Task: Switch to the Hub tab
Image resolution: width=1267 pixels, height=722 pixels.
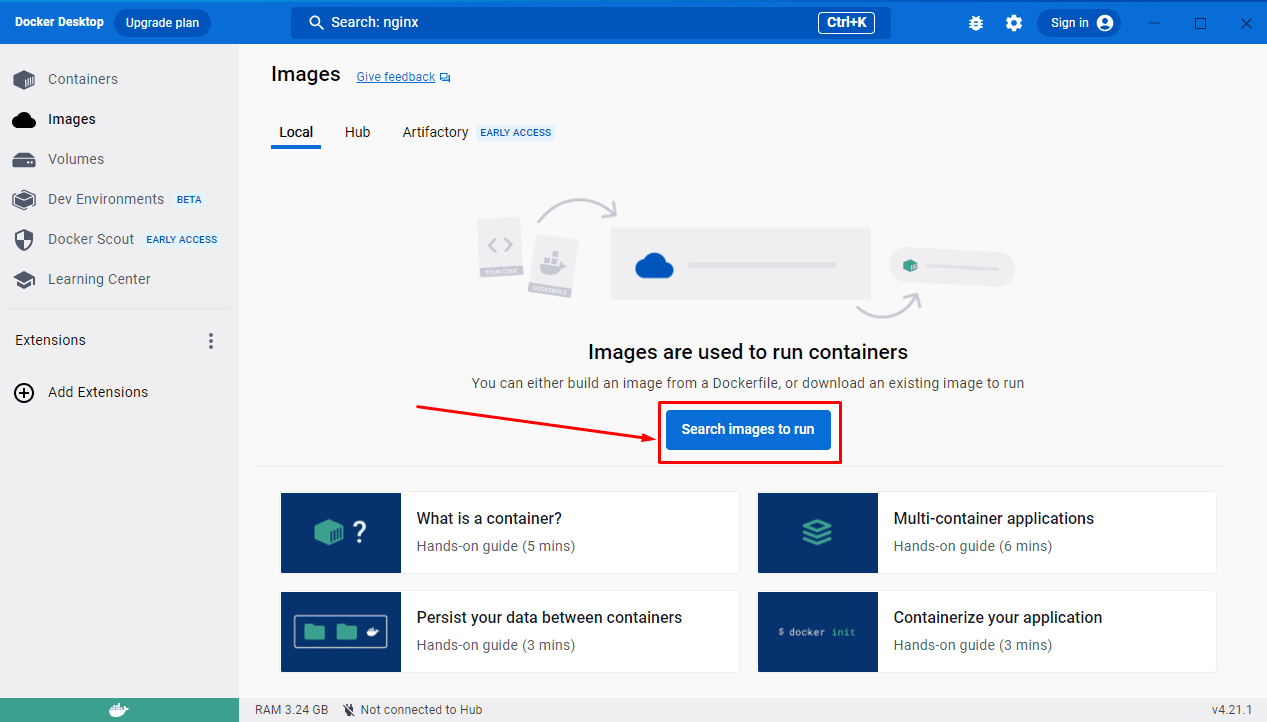Action: [x=358, y=132]
